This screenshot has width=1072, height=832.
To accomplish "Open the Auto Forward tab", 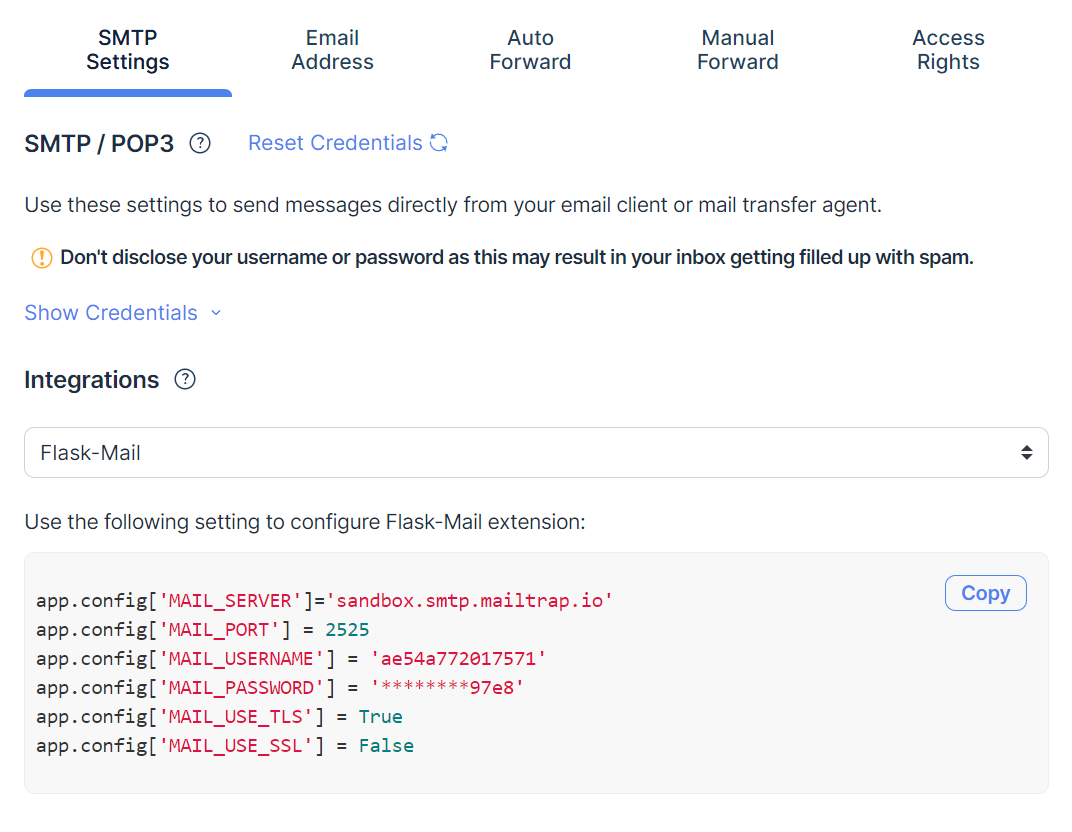I will point(530,50).
